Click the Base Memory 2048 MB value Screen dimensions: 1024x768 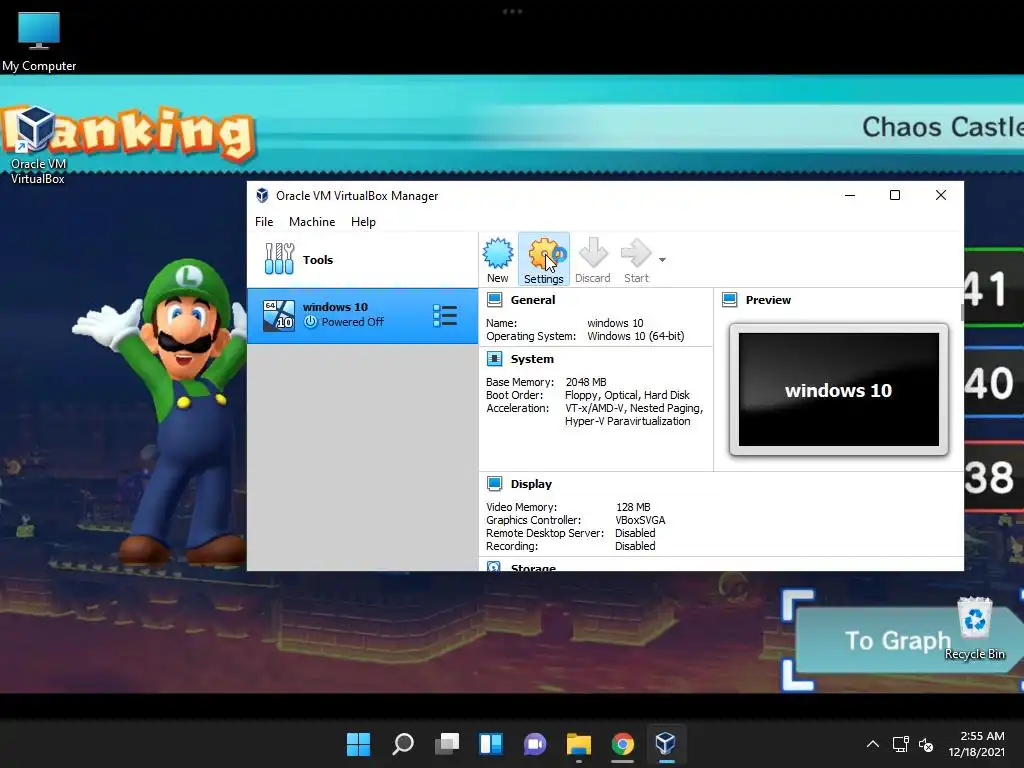[x=586, y=382]
